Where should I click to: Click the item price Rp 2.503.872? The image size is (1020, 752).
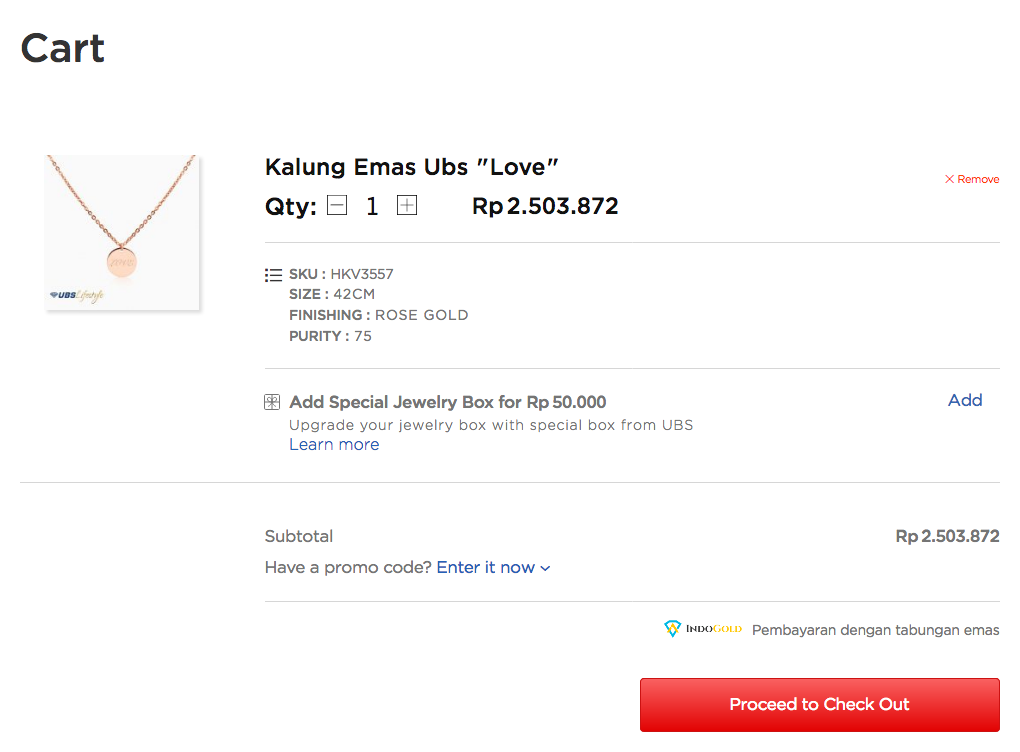click(x=545, y=206)
